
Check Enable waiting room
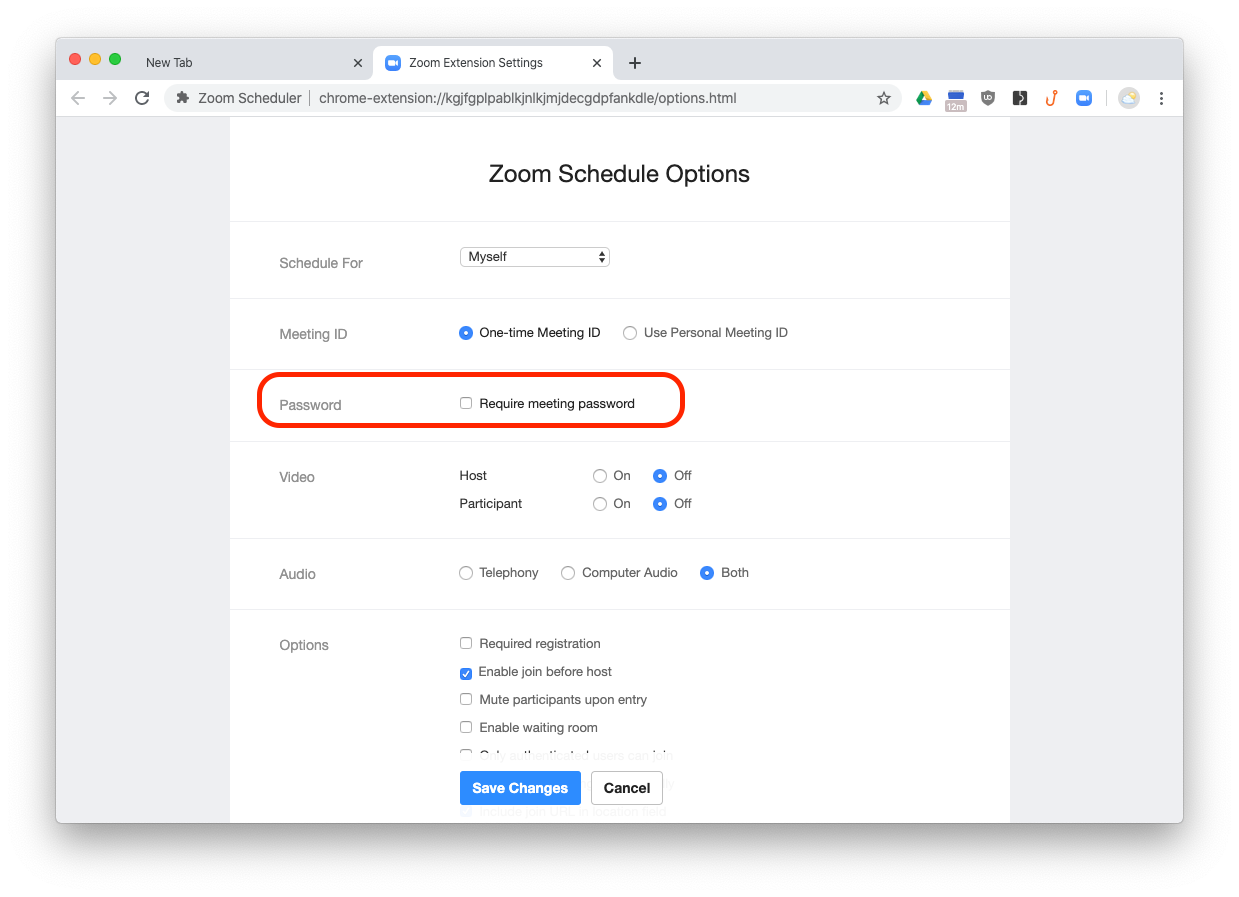[x=466, y=727]
